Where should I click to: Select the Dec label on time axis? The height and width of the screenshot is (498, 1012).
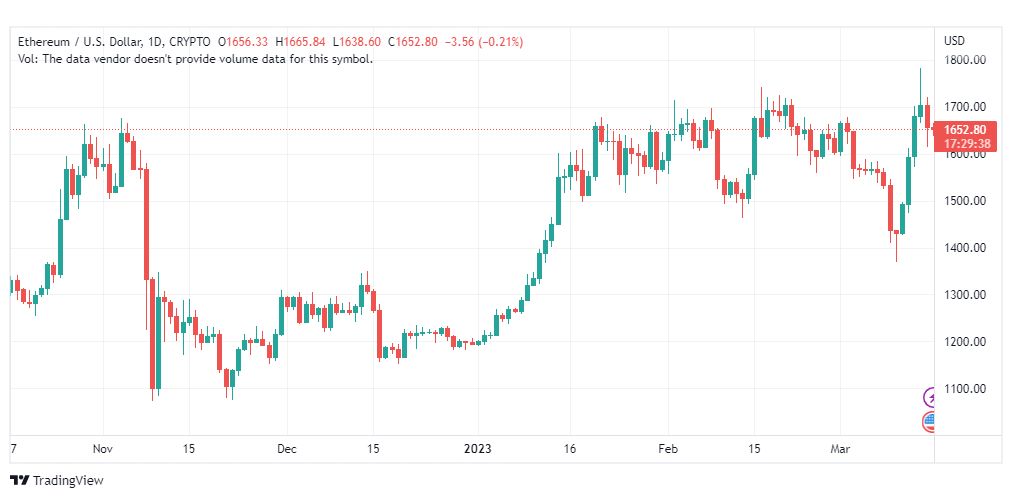tap(287, 448)
